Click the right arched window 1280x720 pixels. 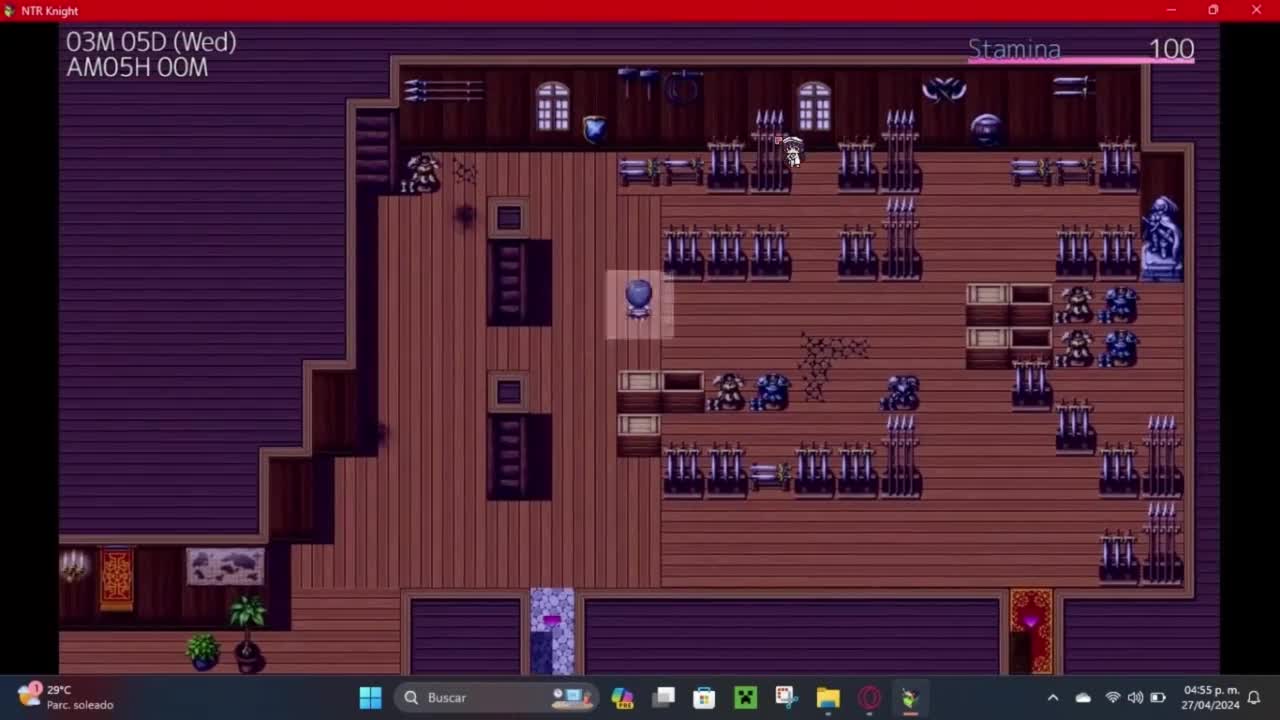814,106
